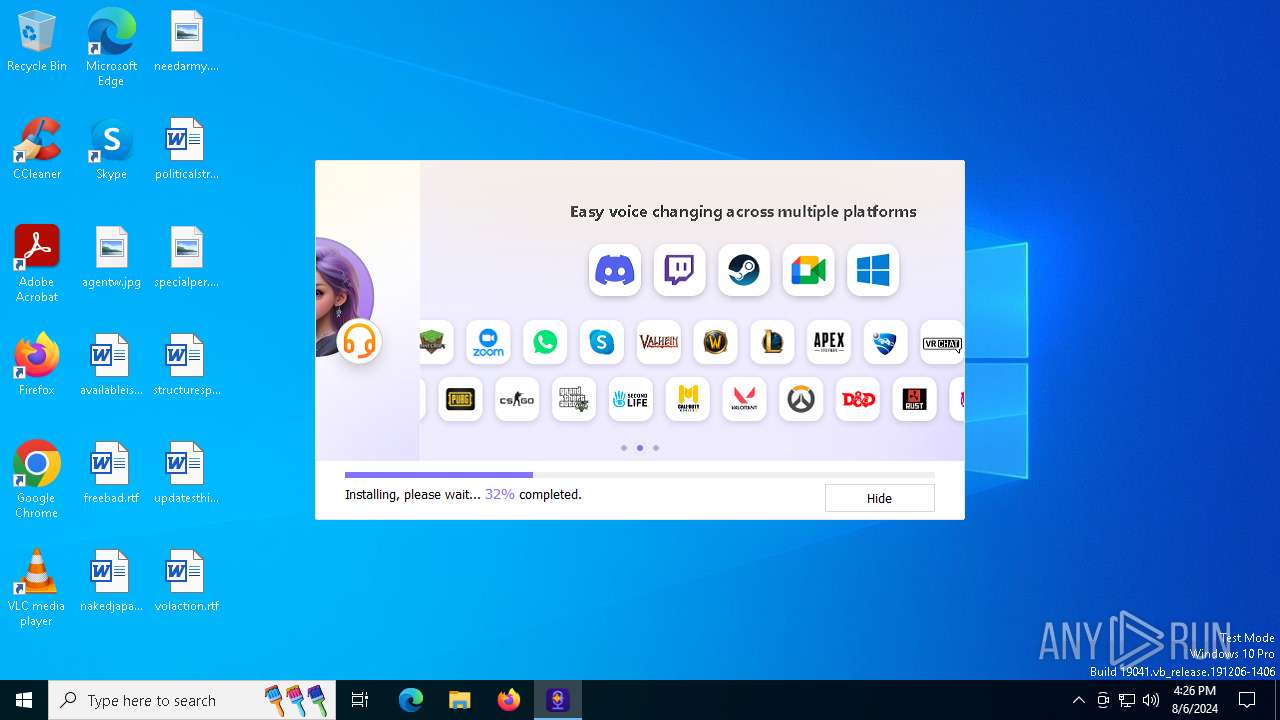This screenshot has width=1280, height=720.
Task: Click the League of Legends icon
Action: tap(772, 343)
